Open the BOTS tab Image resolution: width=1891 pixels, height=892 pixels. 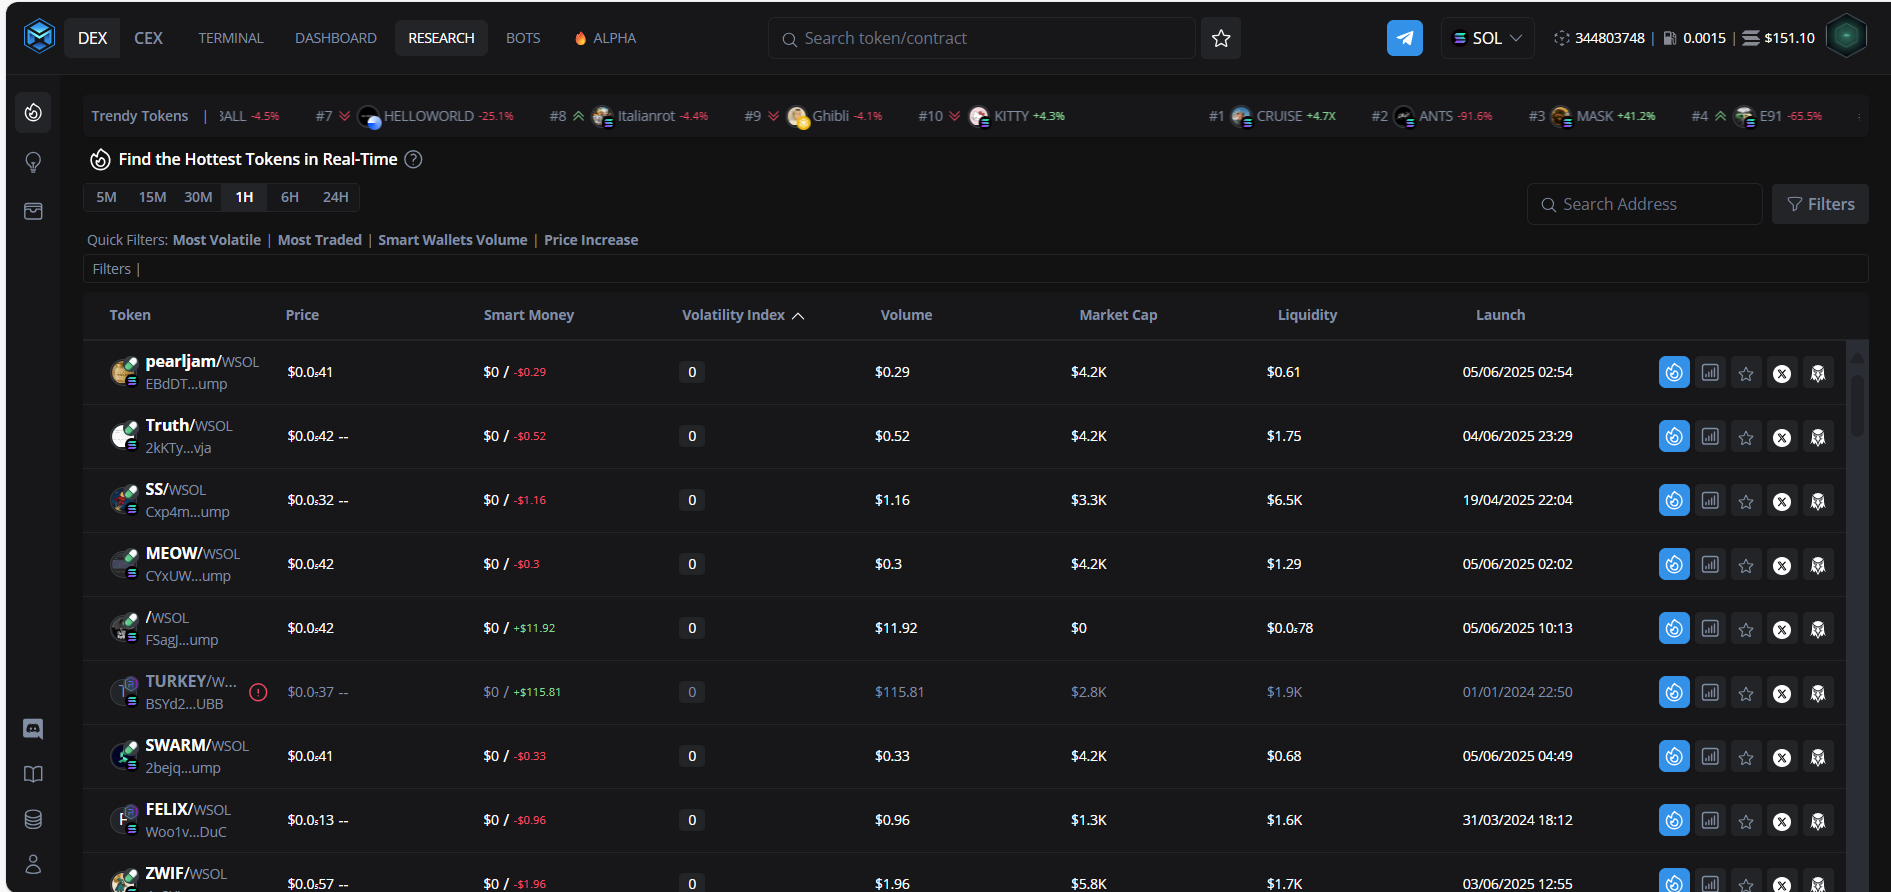pos(523,38)
